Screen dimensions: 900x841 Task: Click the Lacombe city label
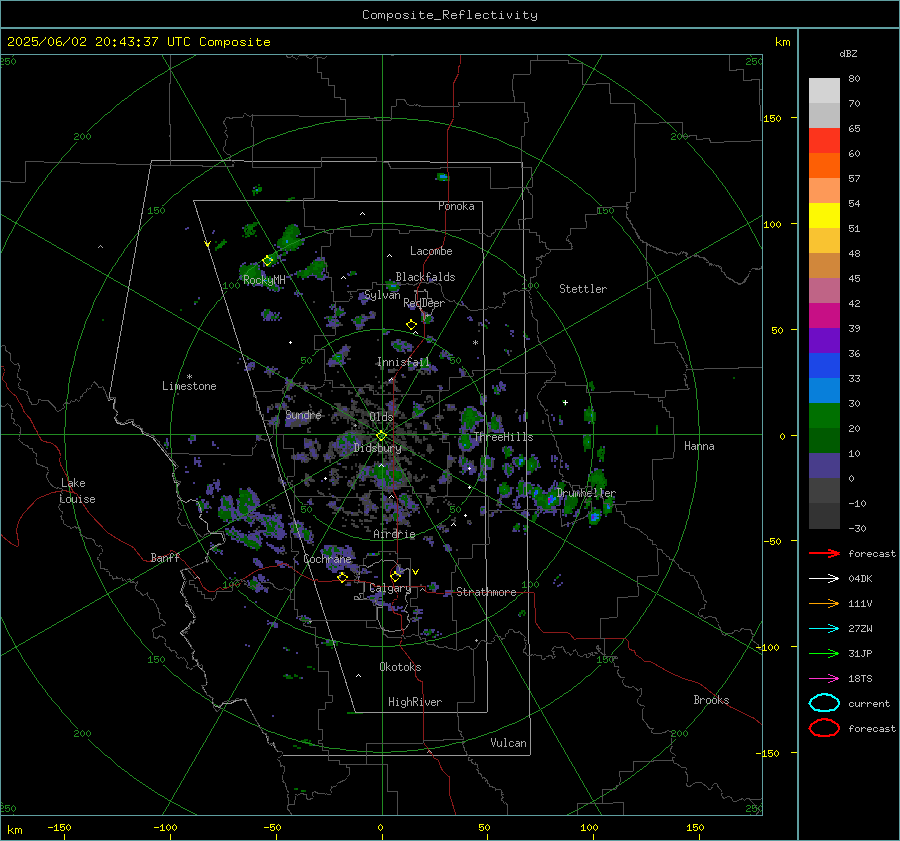point(431,251)
